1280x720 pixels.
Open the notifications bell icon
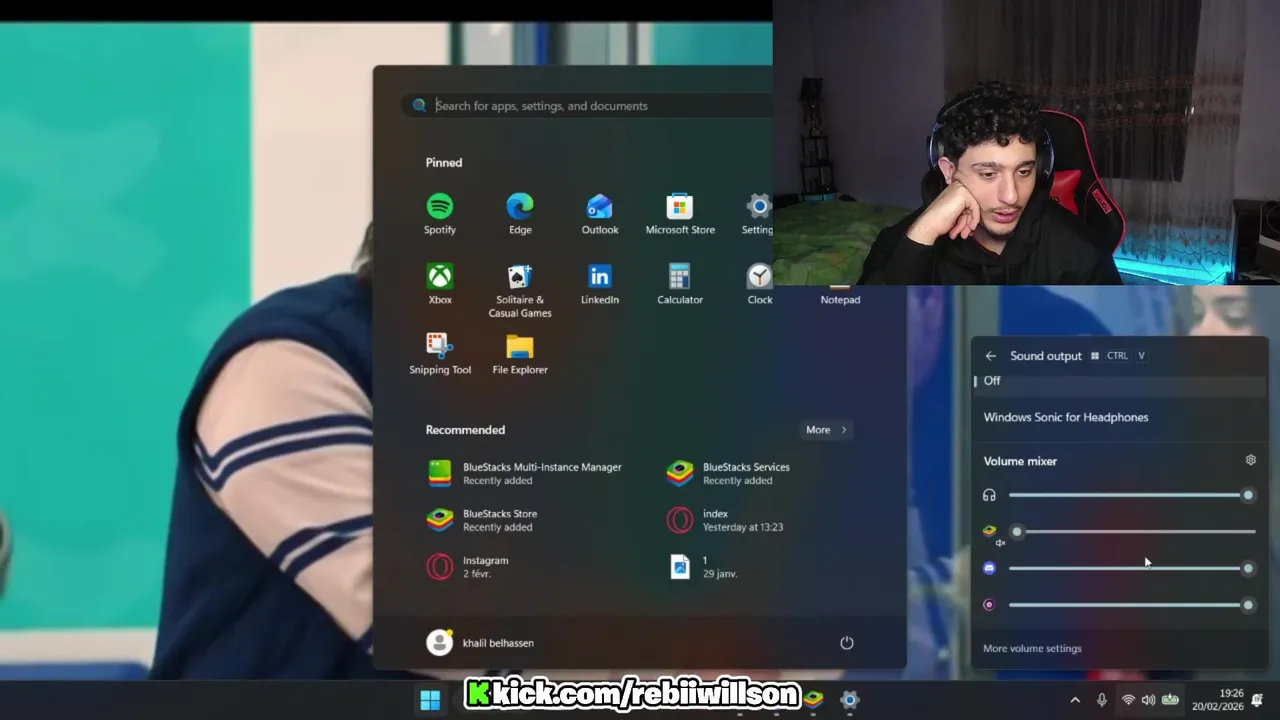point(1258,700)
